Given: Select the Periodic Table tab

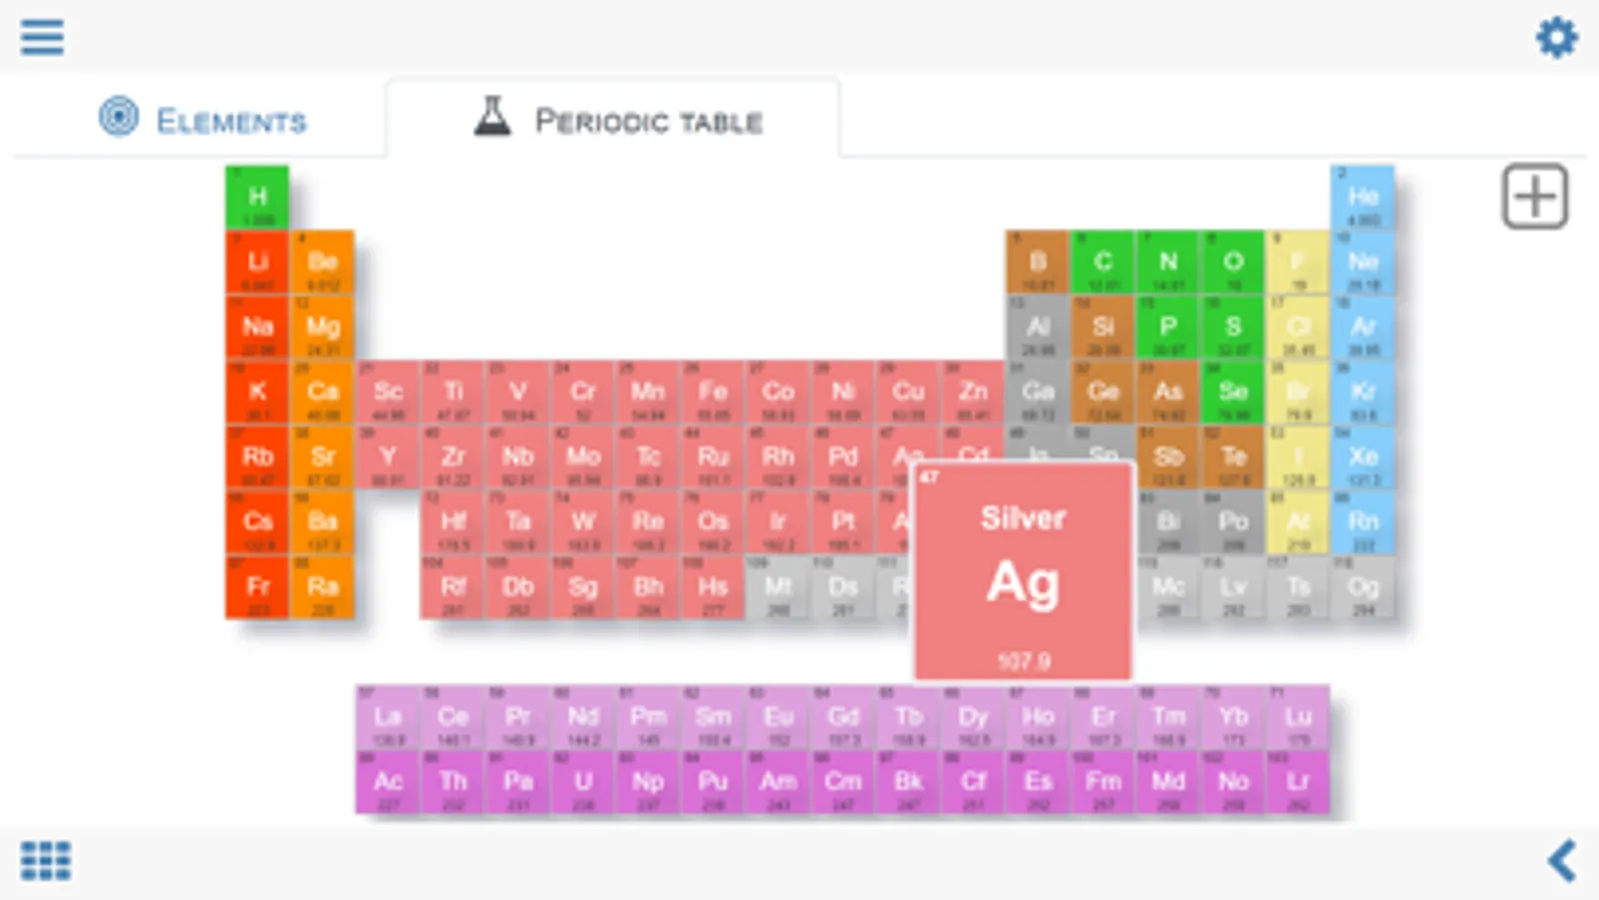Looking at the screenshot, I should 617,120.
